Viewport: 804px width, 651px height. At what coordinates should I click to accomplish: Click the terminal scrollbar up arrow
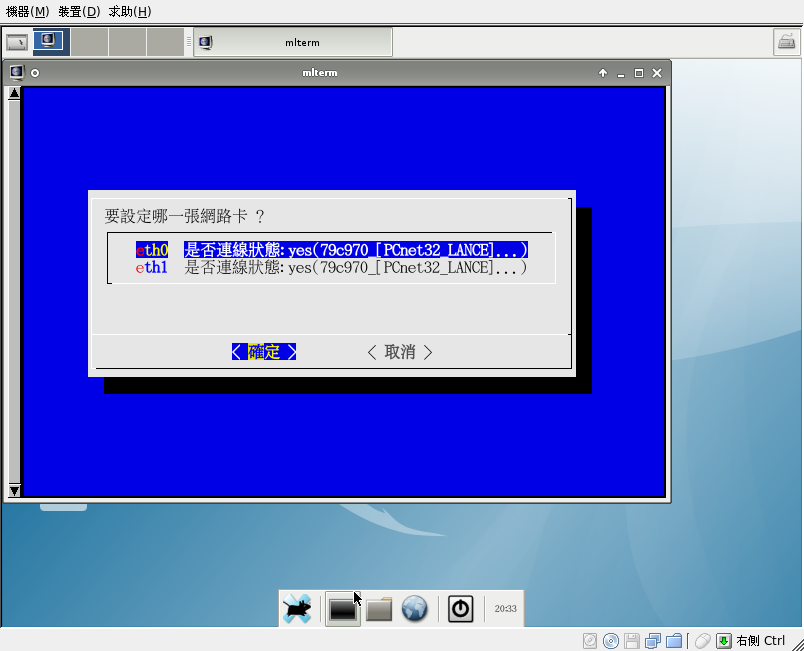pos(14,93)
